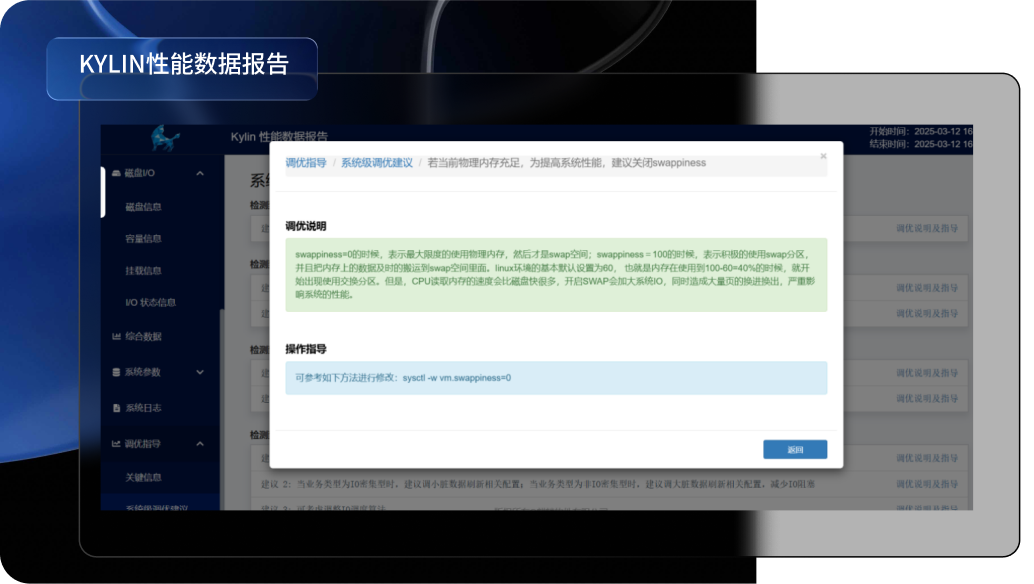Open 磁盘信息 in the sidebar
Image resolution: width=1034 pixels, height=584 pixels.
pyautogui.click(x=143, y=207)
